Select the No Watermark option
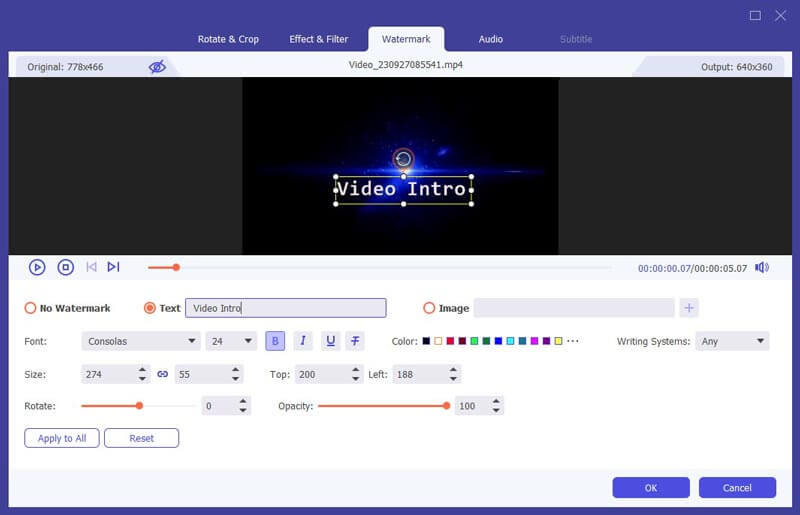Image resolution: width=800 pixels, height=515 pixels. click(30, 308)
